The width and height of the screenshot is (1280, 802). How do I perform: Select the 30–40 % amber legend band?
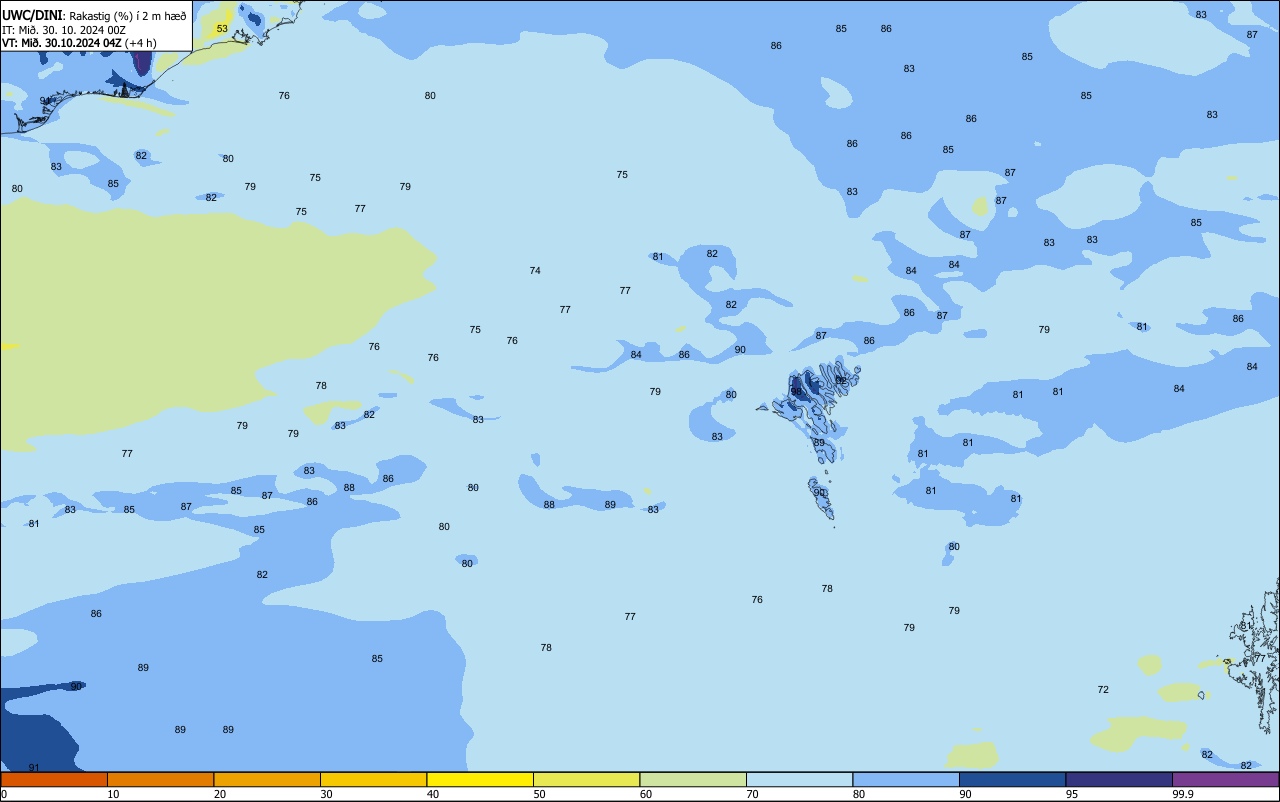coord(373,779)
